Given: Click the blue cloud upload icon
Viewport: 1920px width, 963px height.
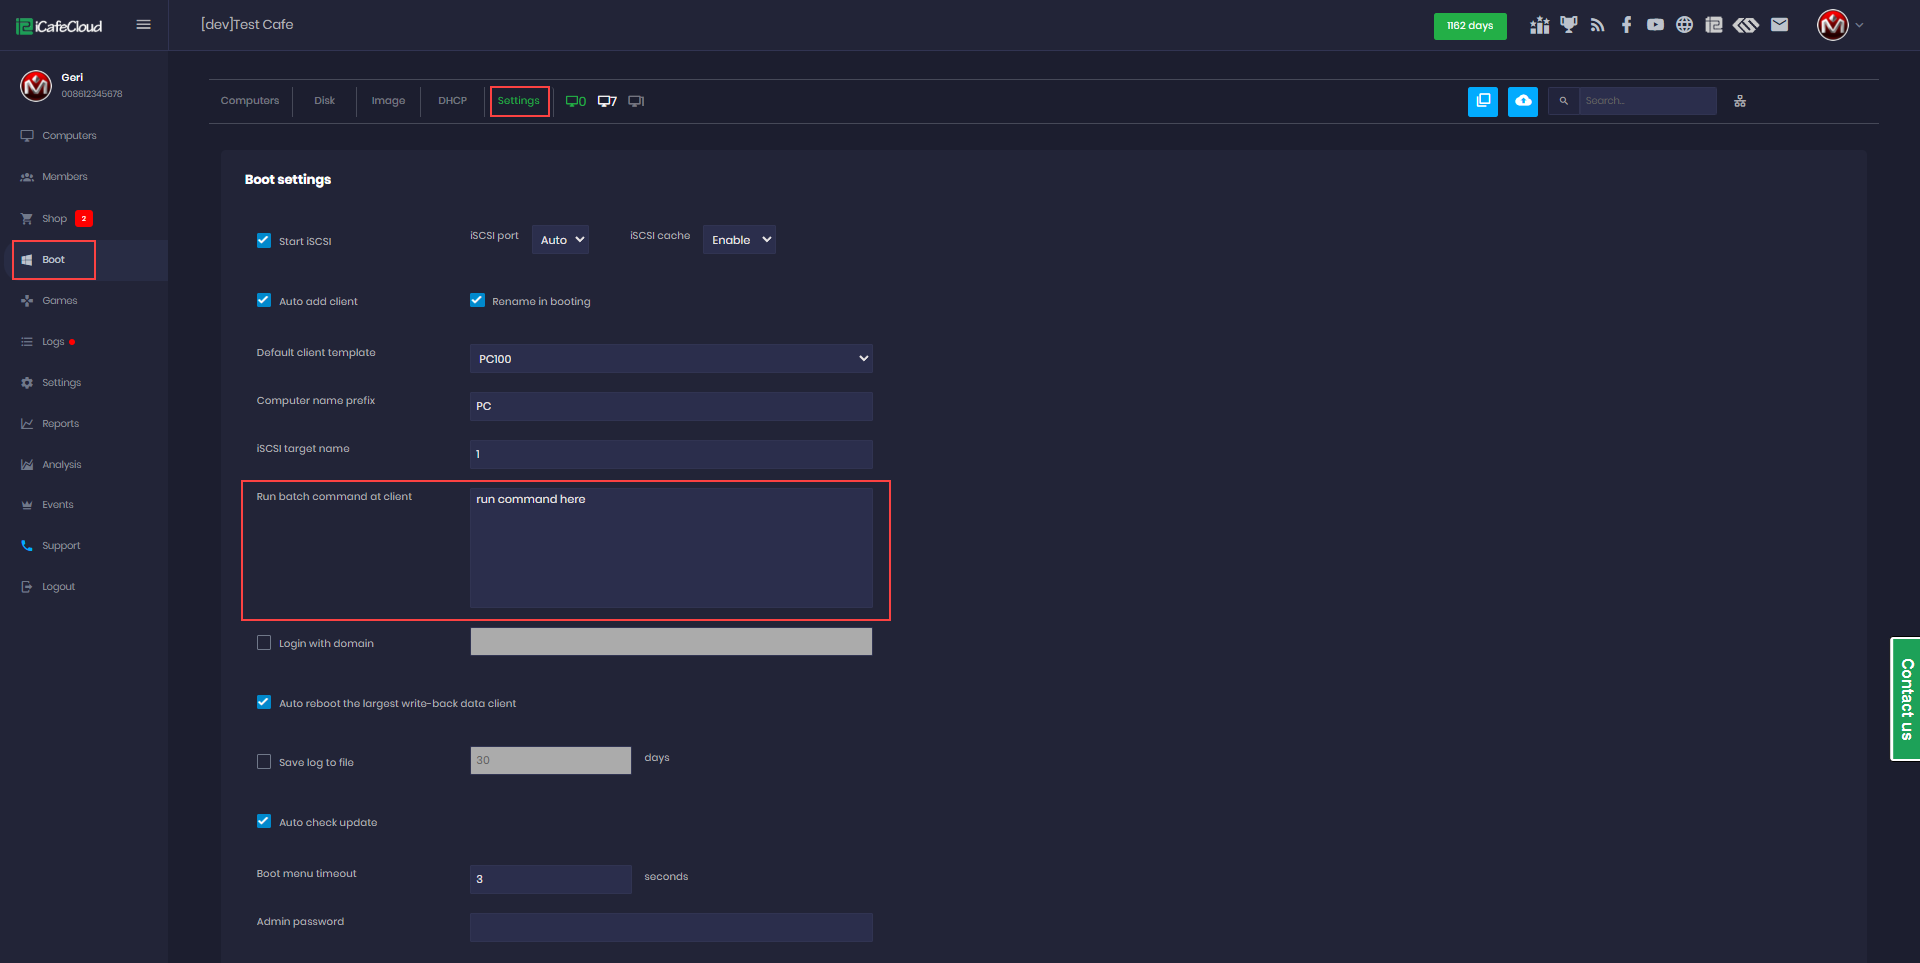Looking at the screenshot, I should 1522,101.
